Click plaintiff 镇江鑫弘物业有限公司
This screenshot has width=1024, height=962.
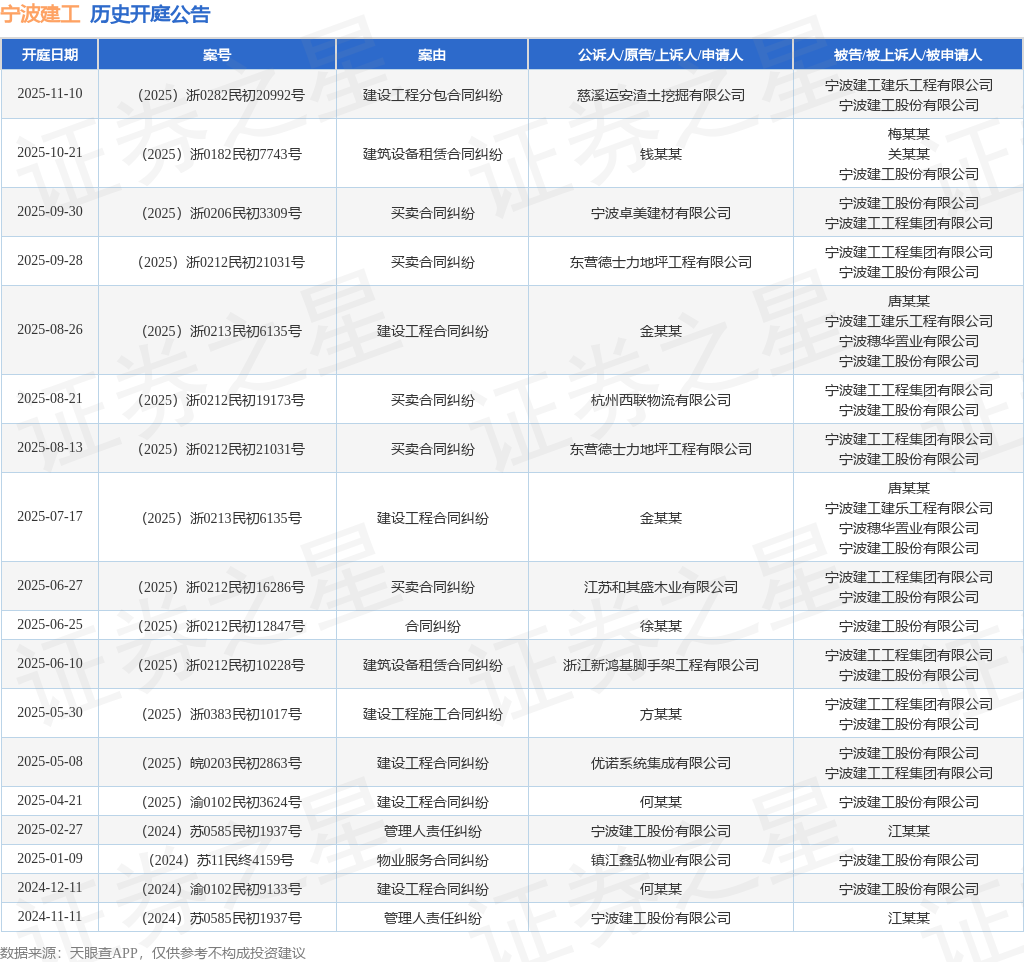(x=661, y=860)
